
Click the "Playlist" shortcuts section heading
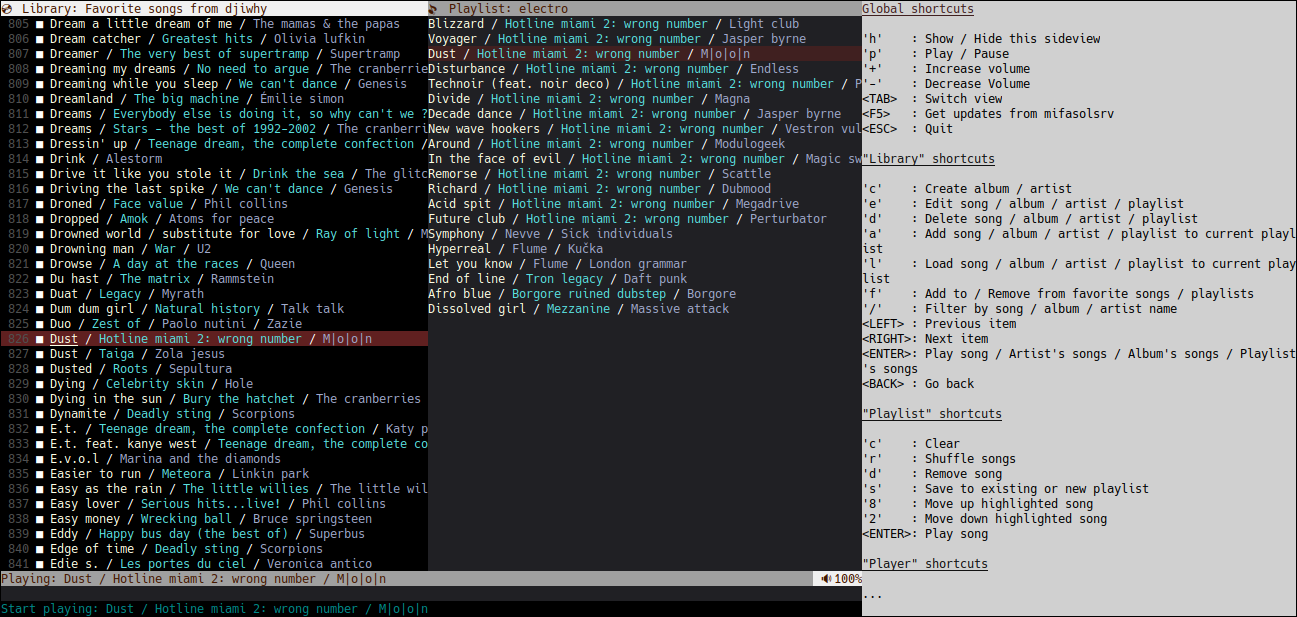coord(931,414)
